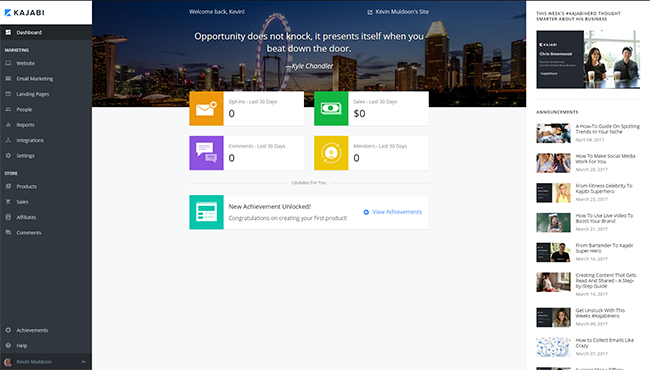Open 'How To Make Social Media Work' article
The height and width of the screenshot is (370, 650).
click(x=605, y=159)
